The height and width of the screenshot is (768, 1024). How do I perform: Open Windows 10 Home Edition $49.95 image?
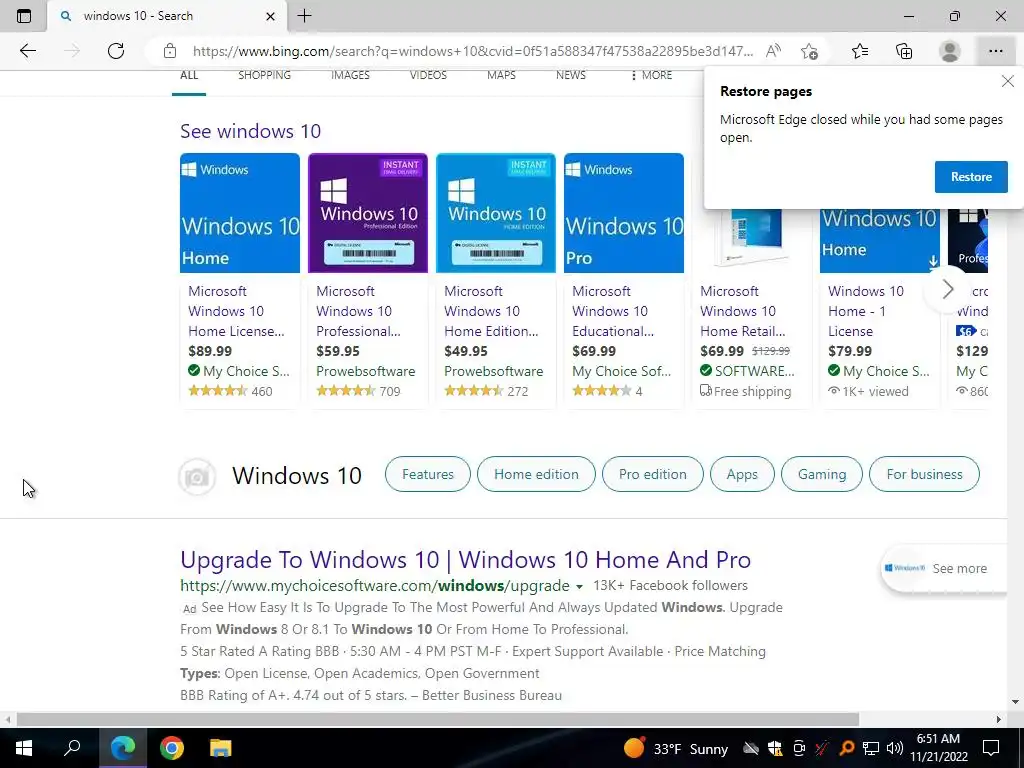point(496,213)
